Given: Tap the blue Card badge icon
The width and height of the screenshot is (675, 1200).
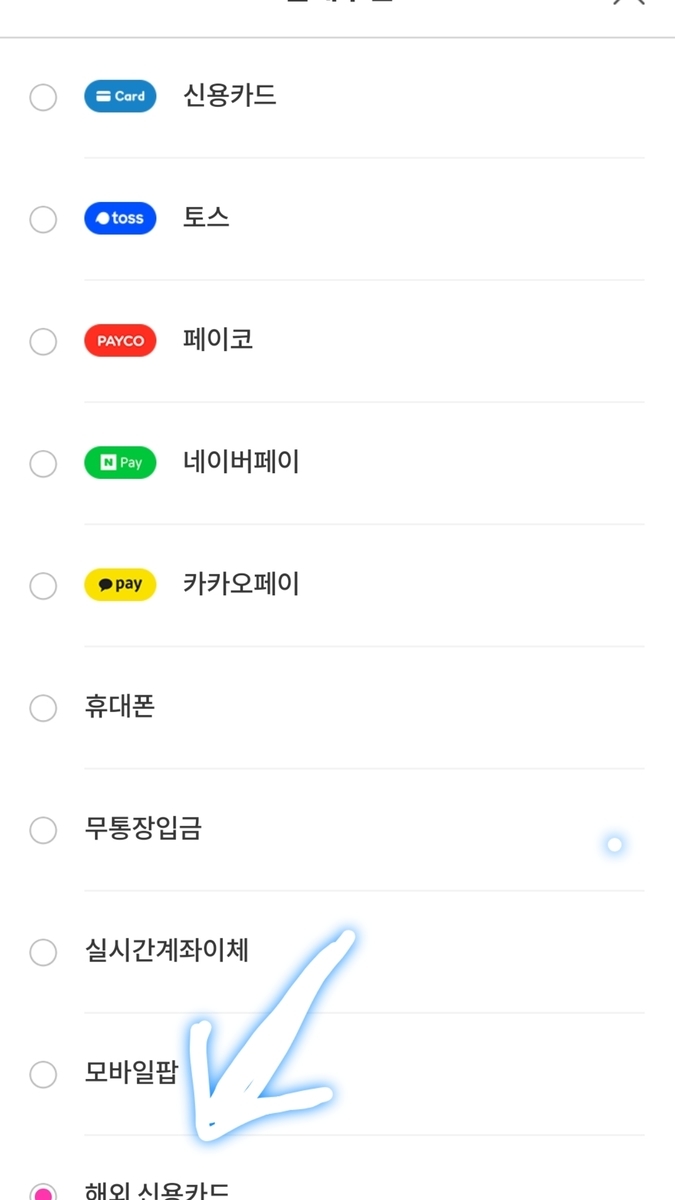Looking at the screenshot, I should point(120,96).
